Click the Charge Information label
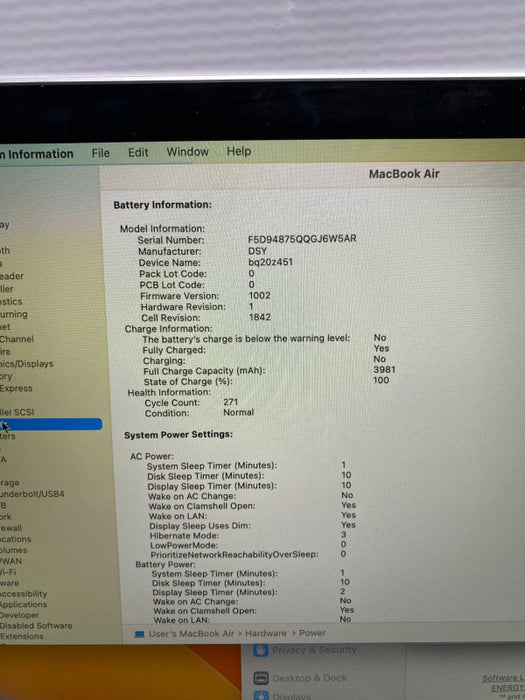The width and height of the screenshot is (525, 700). click(169, 329)
